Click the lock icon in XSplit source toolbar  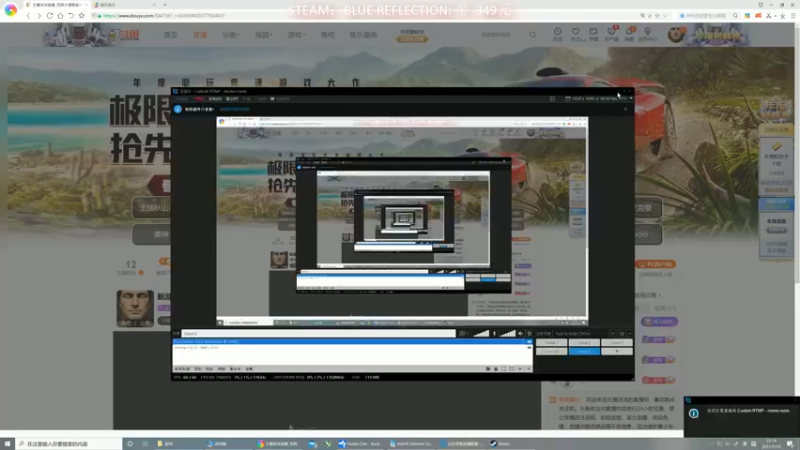[x=496, y=369]
